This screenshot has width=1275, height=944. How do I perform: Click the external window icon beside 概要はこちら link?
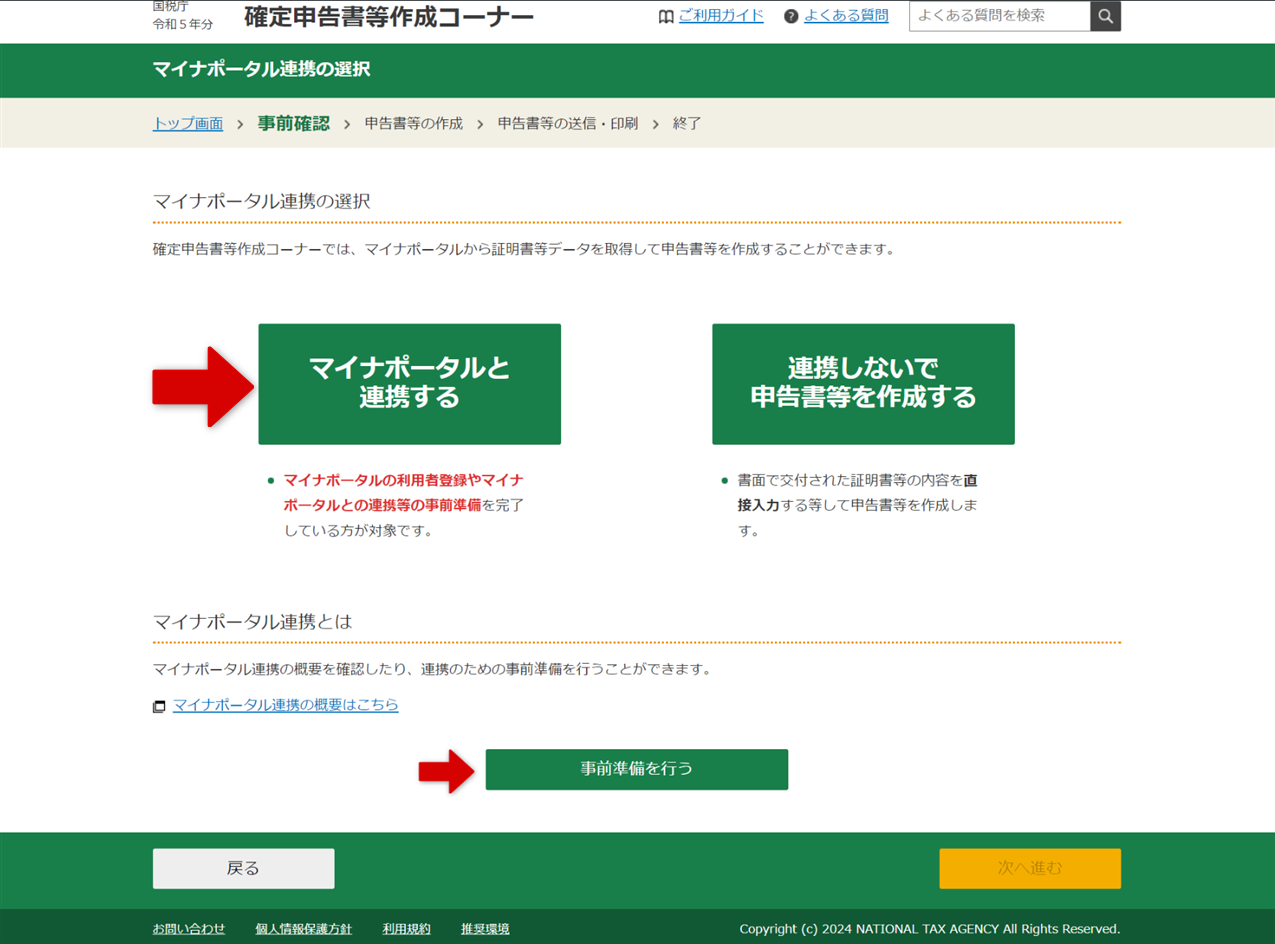pyautogui.click(x=159, y=705)
